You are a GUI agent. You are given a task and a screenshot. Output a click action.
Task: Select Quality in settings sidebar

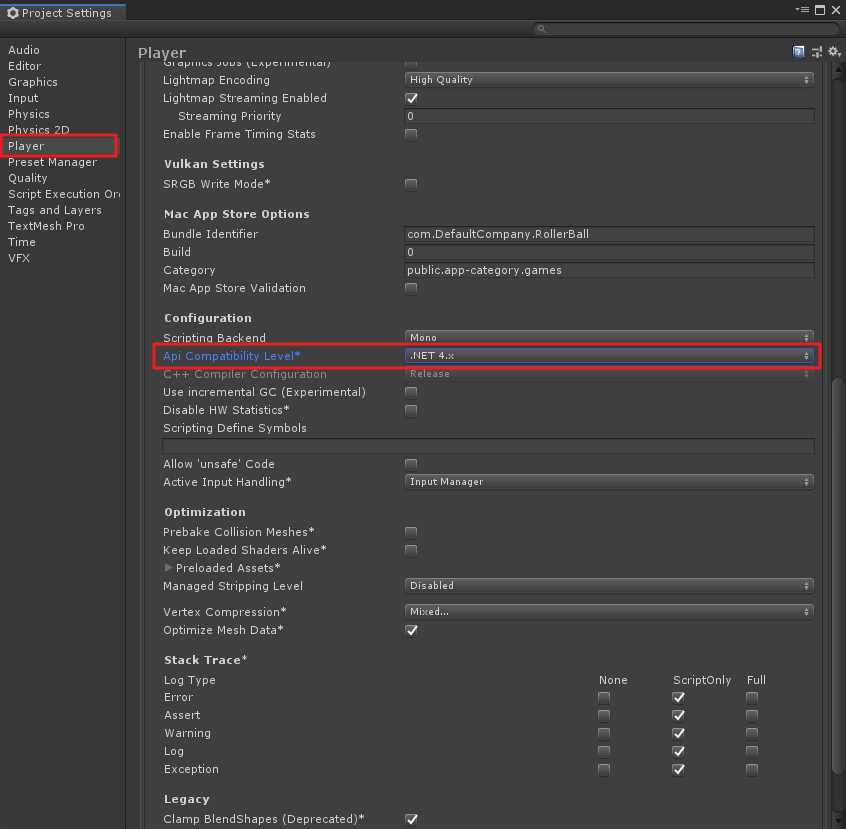(x=28, y=178)
